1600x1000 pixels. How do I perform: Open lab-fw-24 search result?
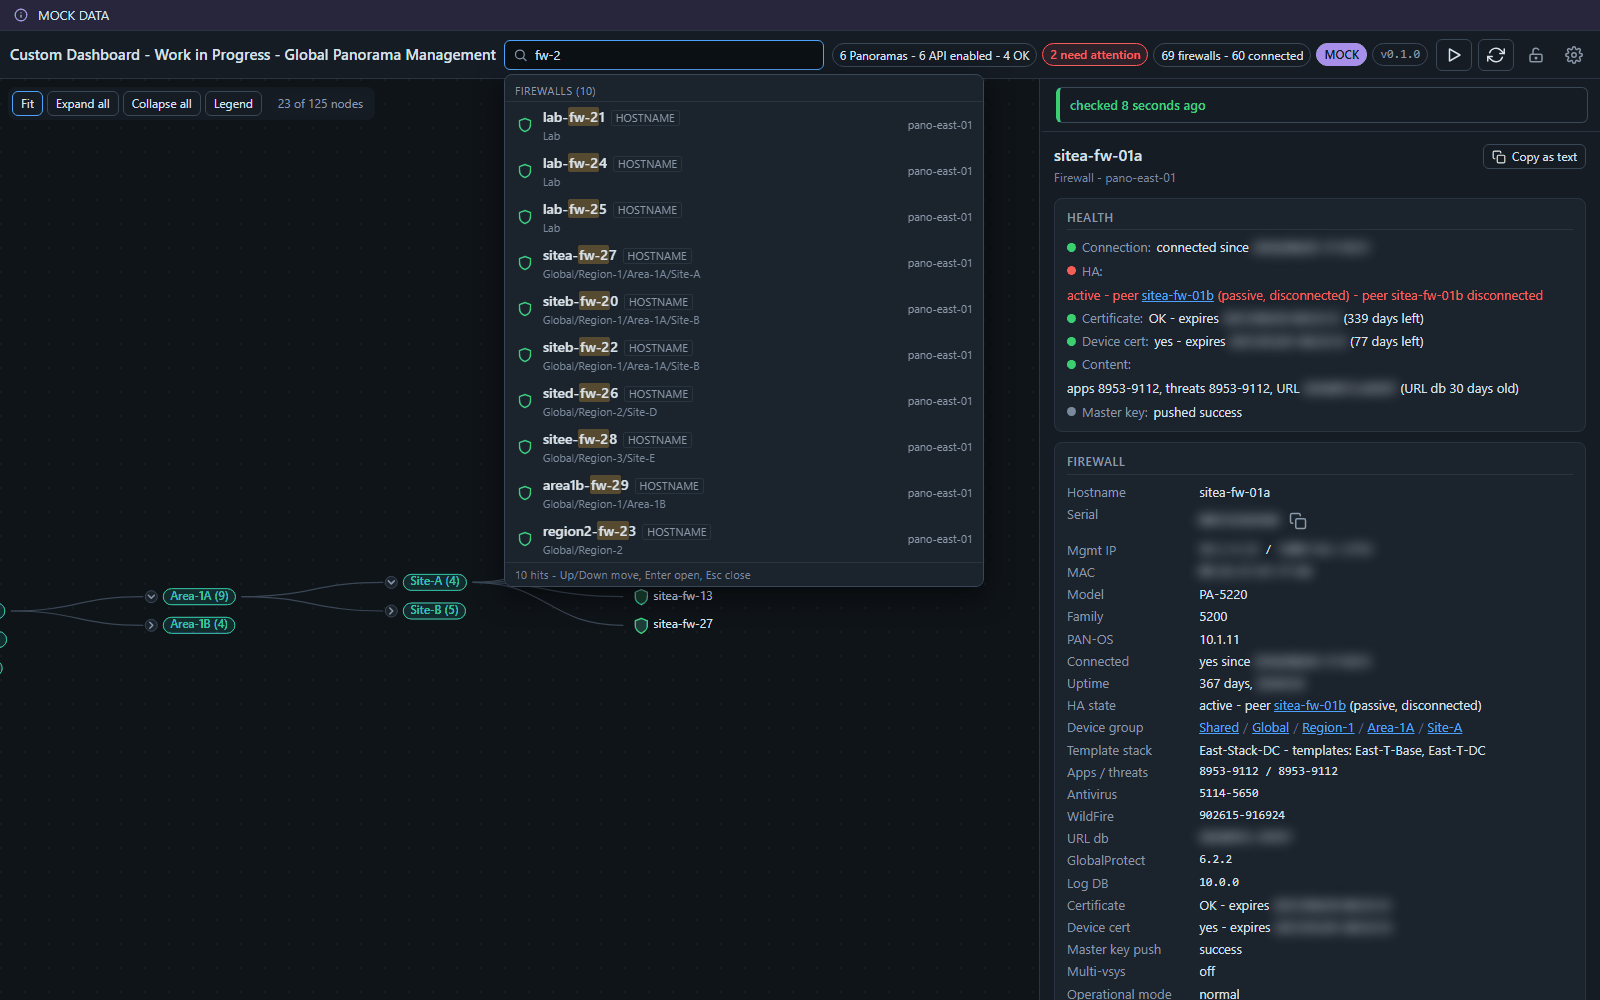tap(744, 171)
